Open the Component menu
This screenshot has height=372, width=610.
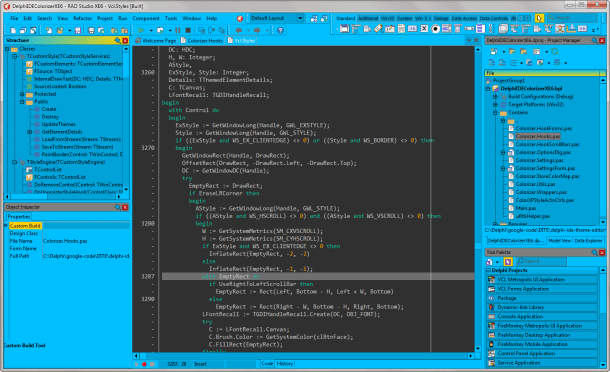point(146,18)
